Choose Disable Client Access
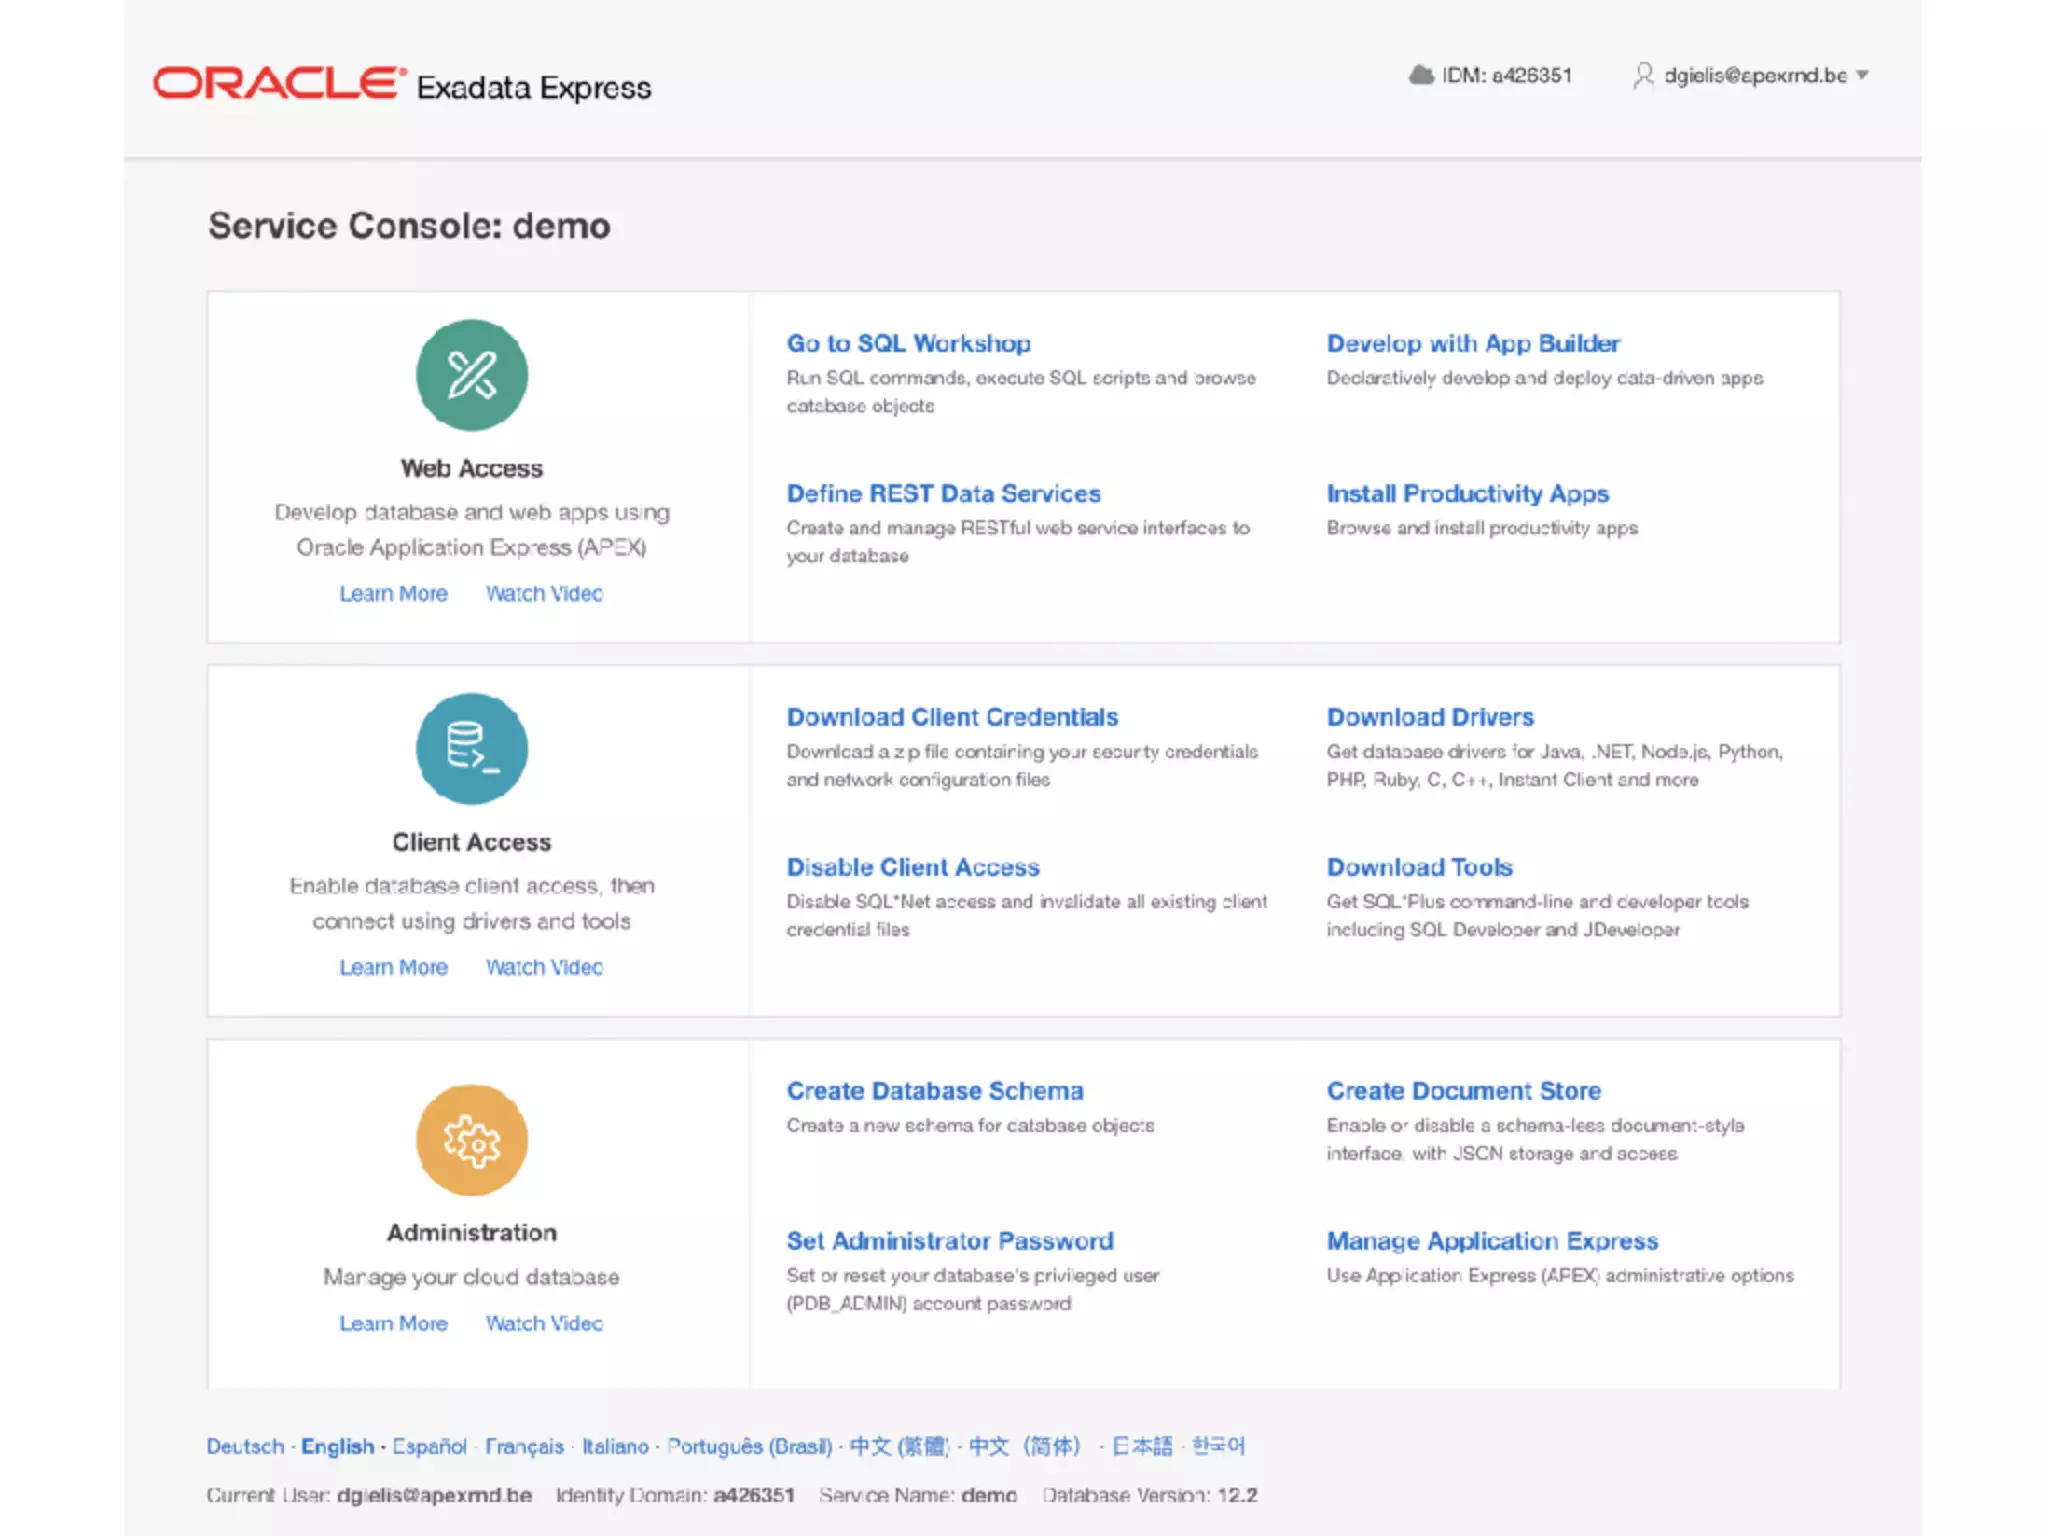 912,867
